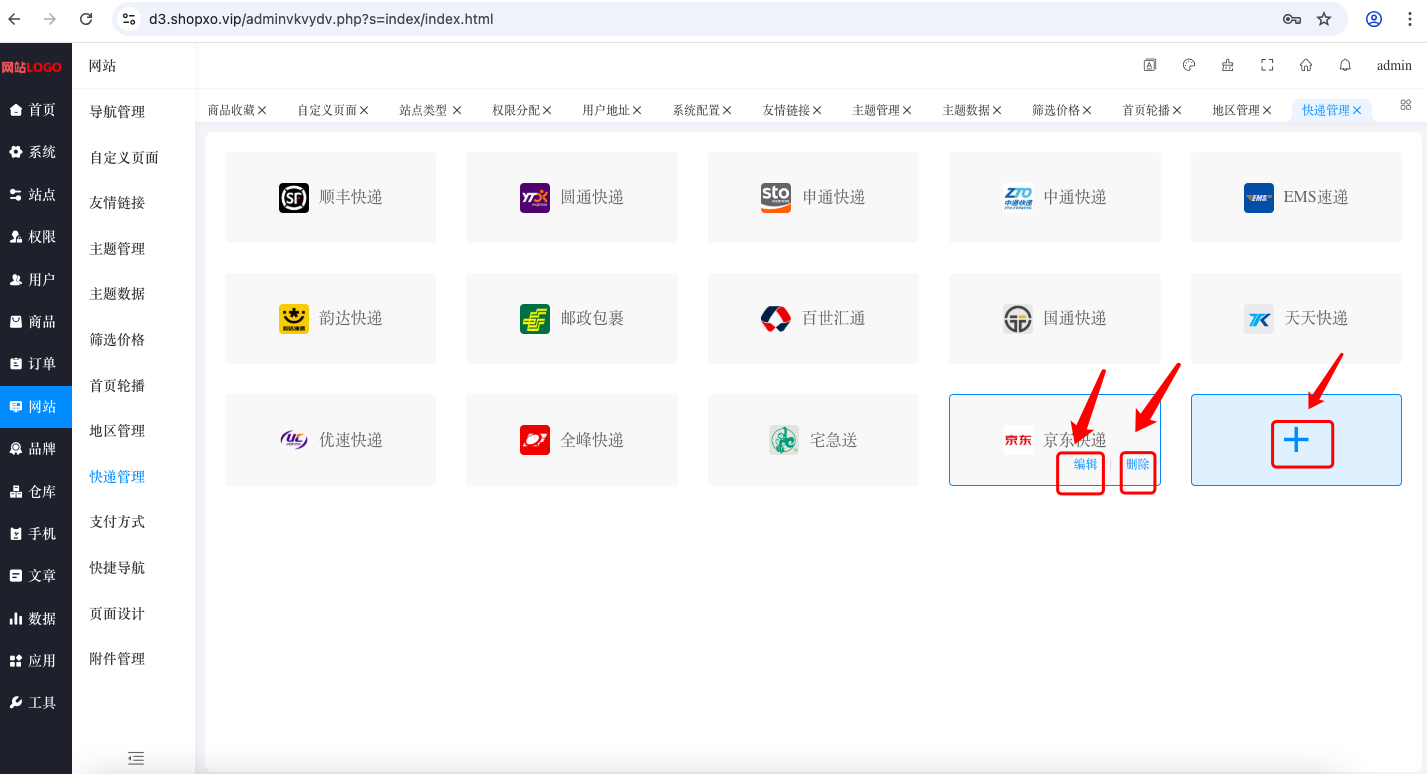Viewport: 1427px width, 774px height.
Task: Click the 网站LOGO image
Action: [31, 68]
